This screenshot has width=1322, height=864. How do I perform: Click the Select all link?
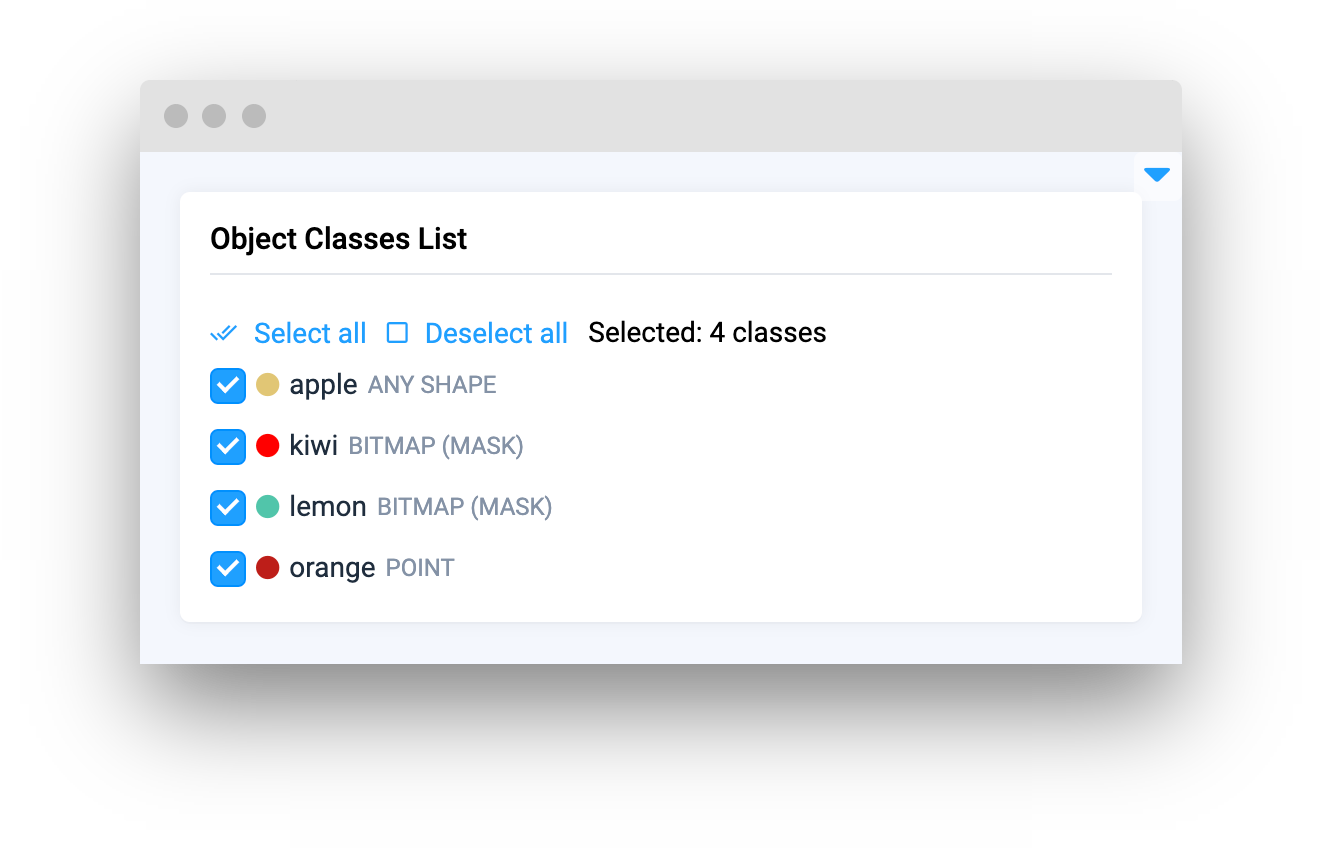click(x=310, y=333)
